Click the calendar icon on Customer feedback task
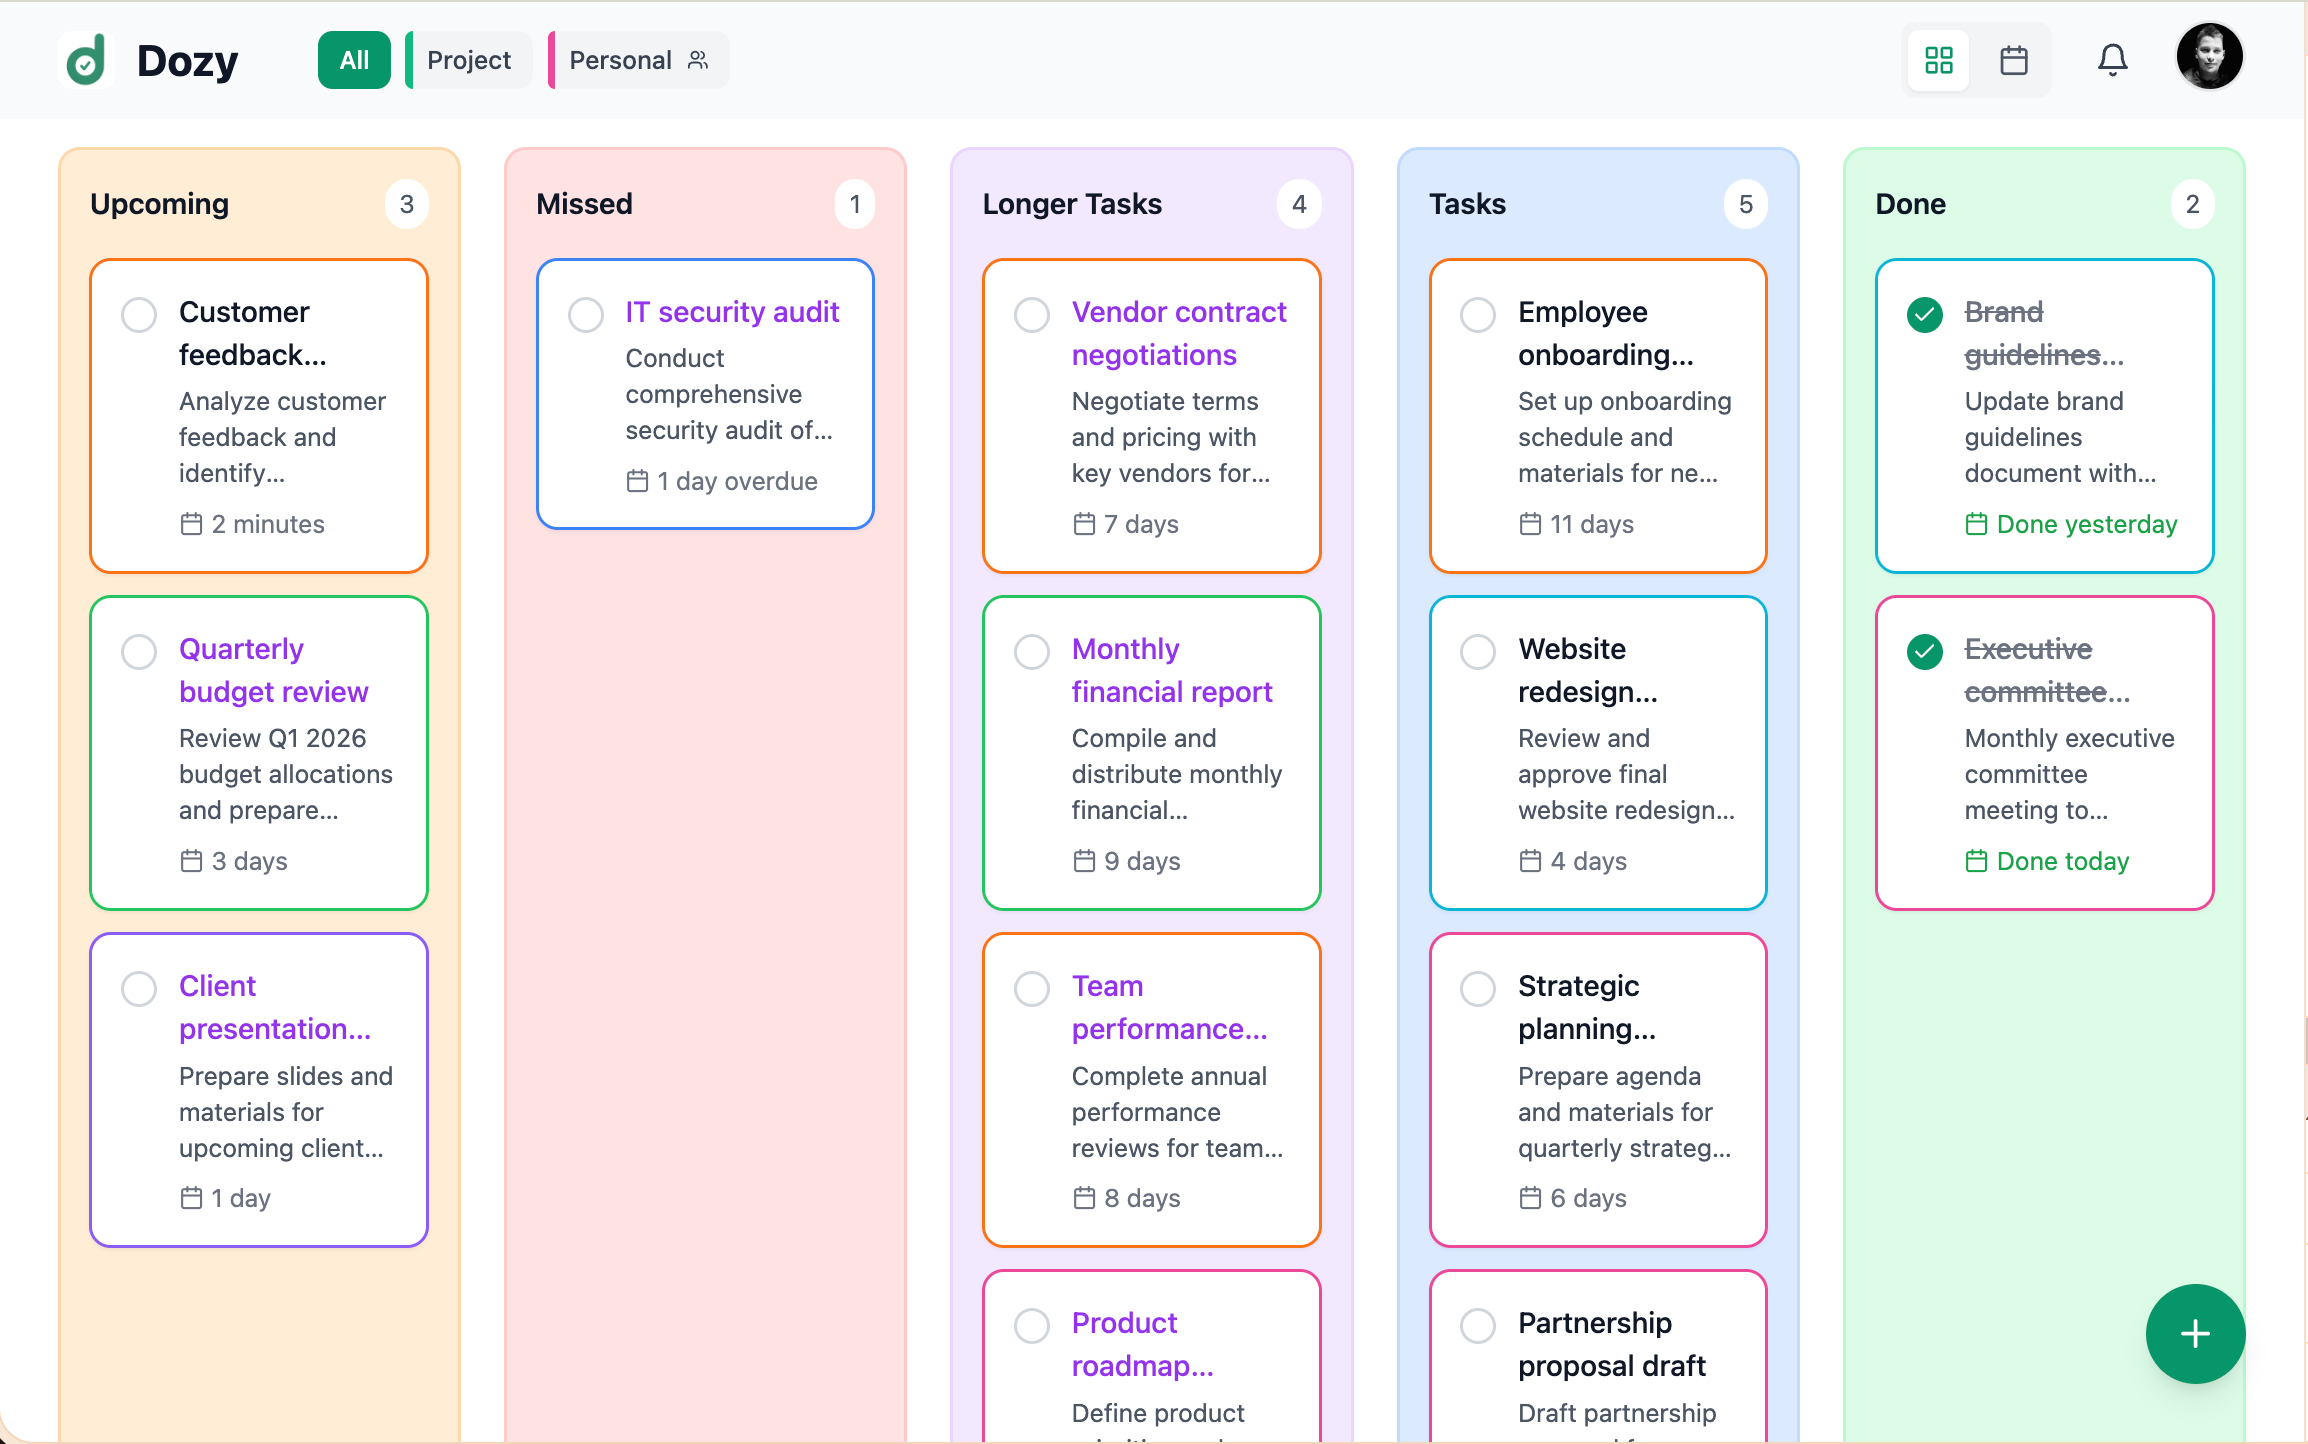2308x1444 pixels. click(193, 523)
